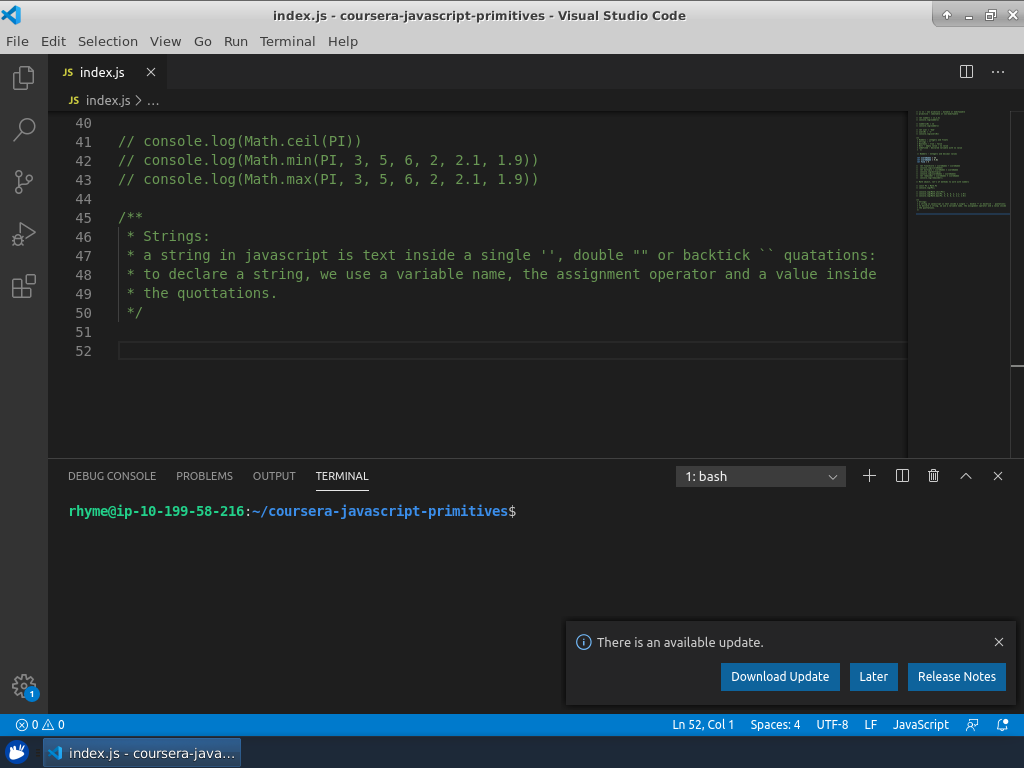This screenshot has width=1024, height=768.
Task: Click the Release Notes button
Action: point(956,677)
